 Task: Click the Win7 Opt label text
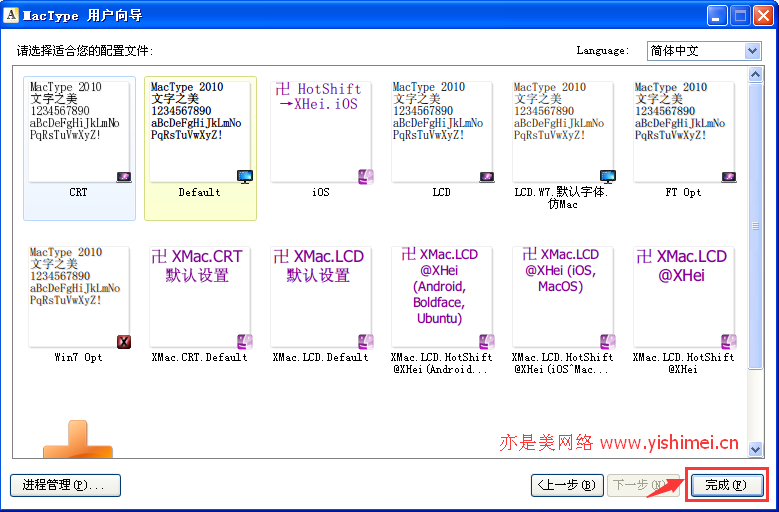point(79,358)
